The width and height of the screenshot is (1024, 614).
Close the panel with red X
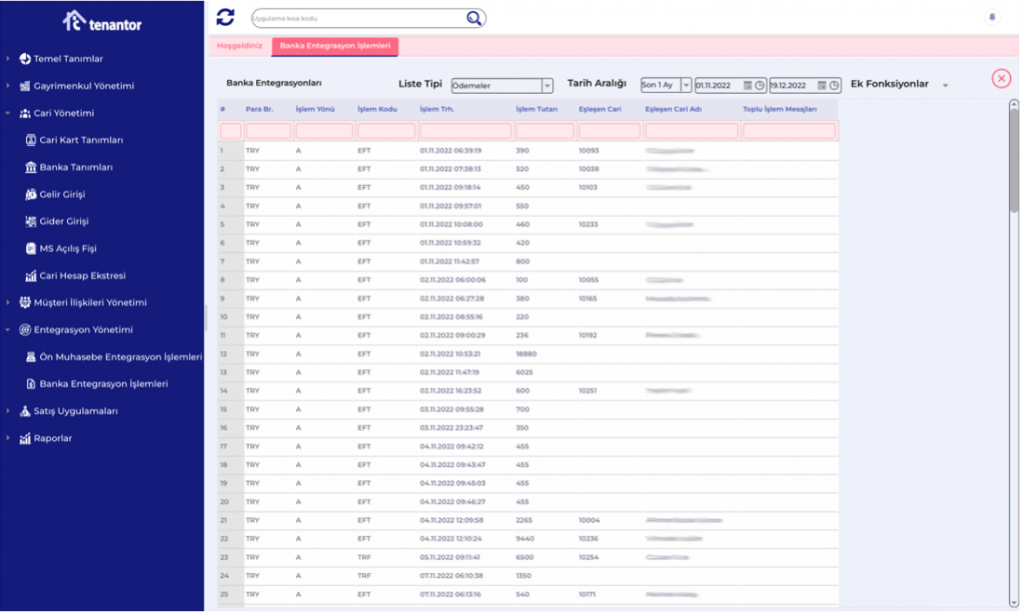click(1001, 79)
